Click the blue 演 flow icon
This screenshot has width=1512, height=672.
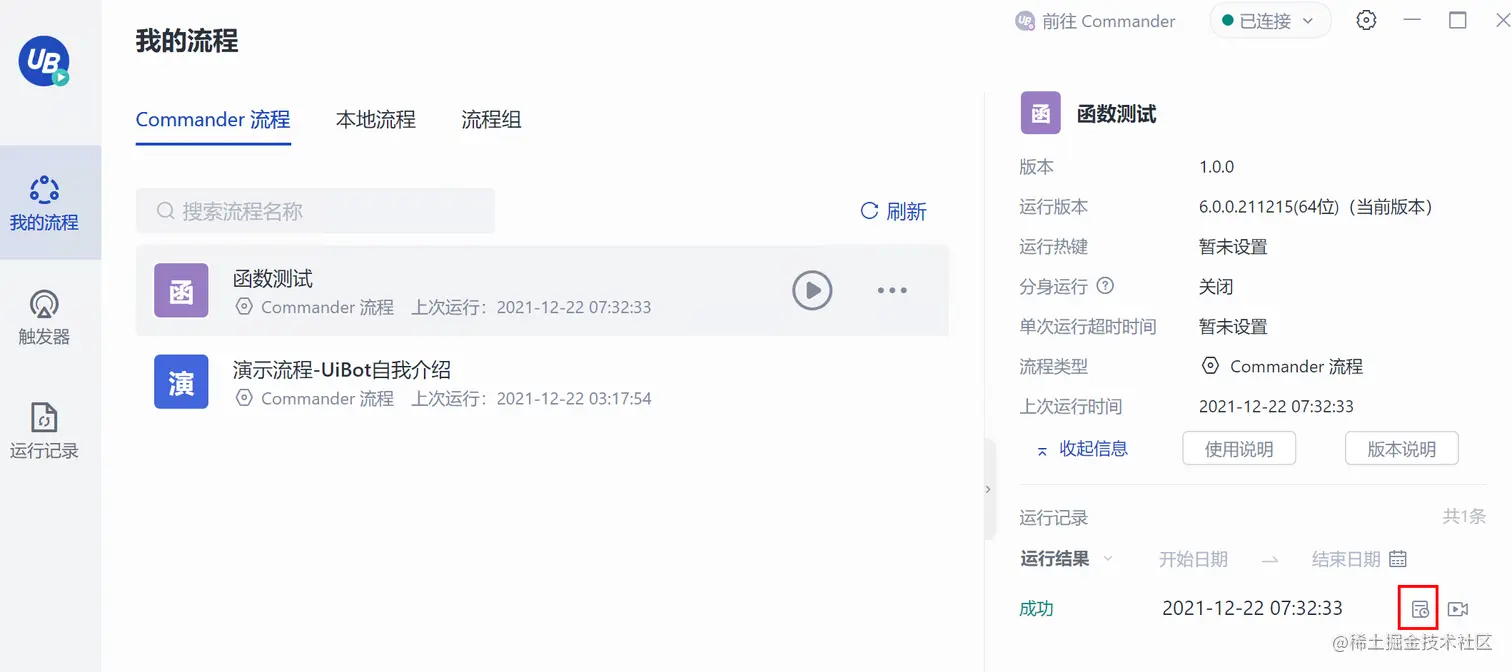[181, 381]
